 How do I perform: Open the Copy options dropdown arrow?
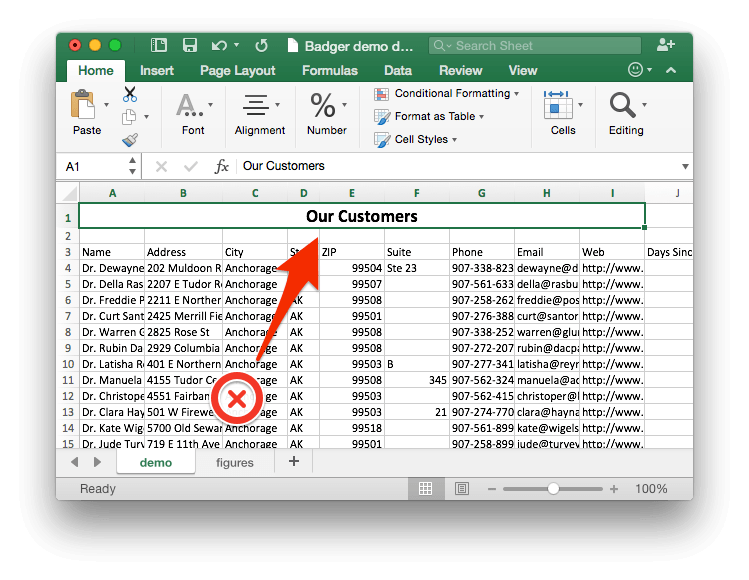pyautogui.click(x=147, y=117)
